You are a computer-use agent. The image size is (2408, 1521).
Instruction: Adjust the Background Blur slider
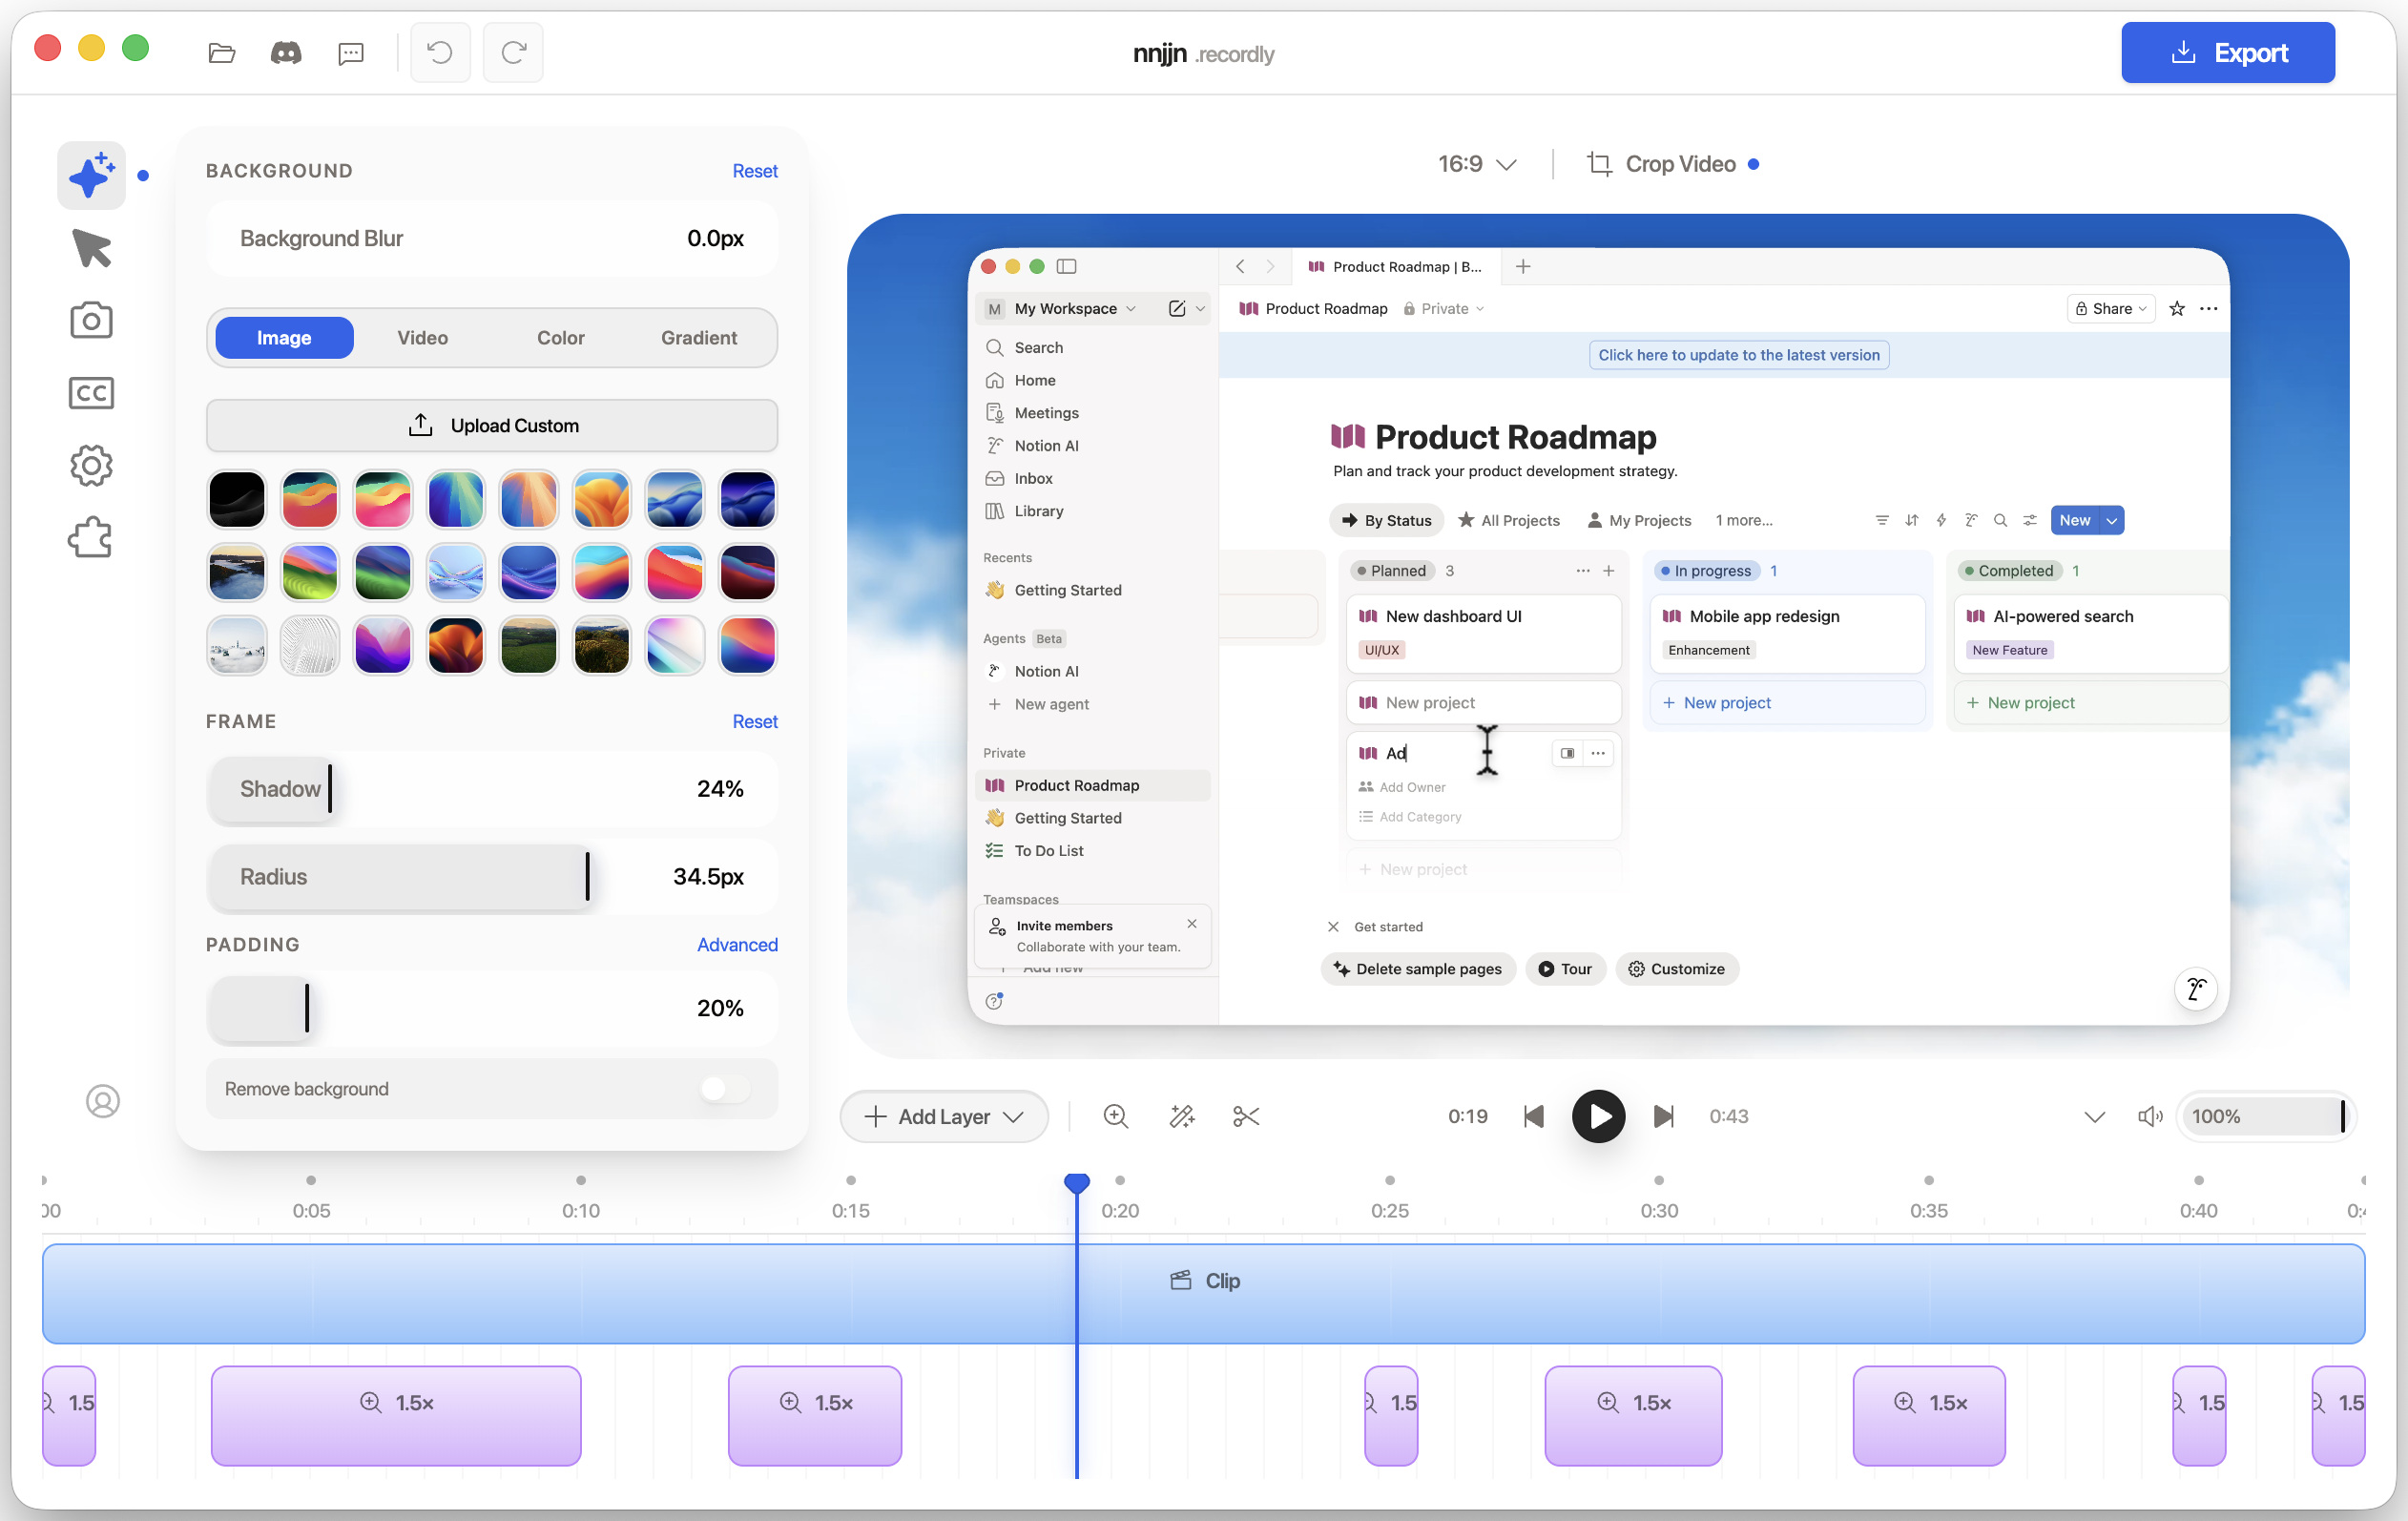coord(492,238)
